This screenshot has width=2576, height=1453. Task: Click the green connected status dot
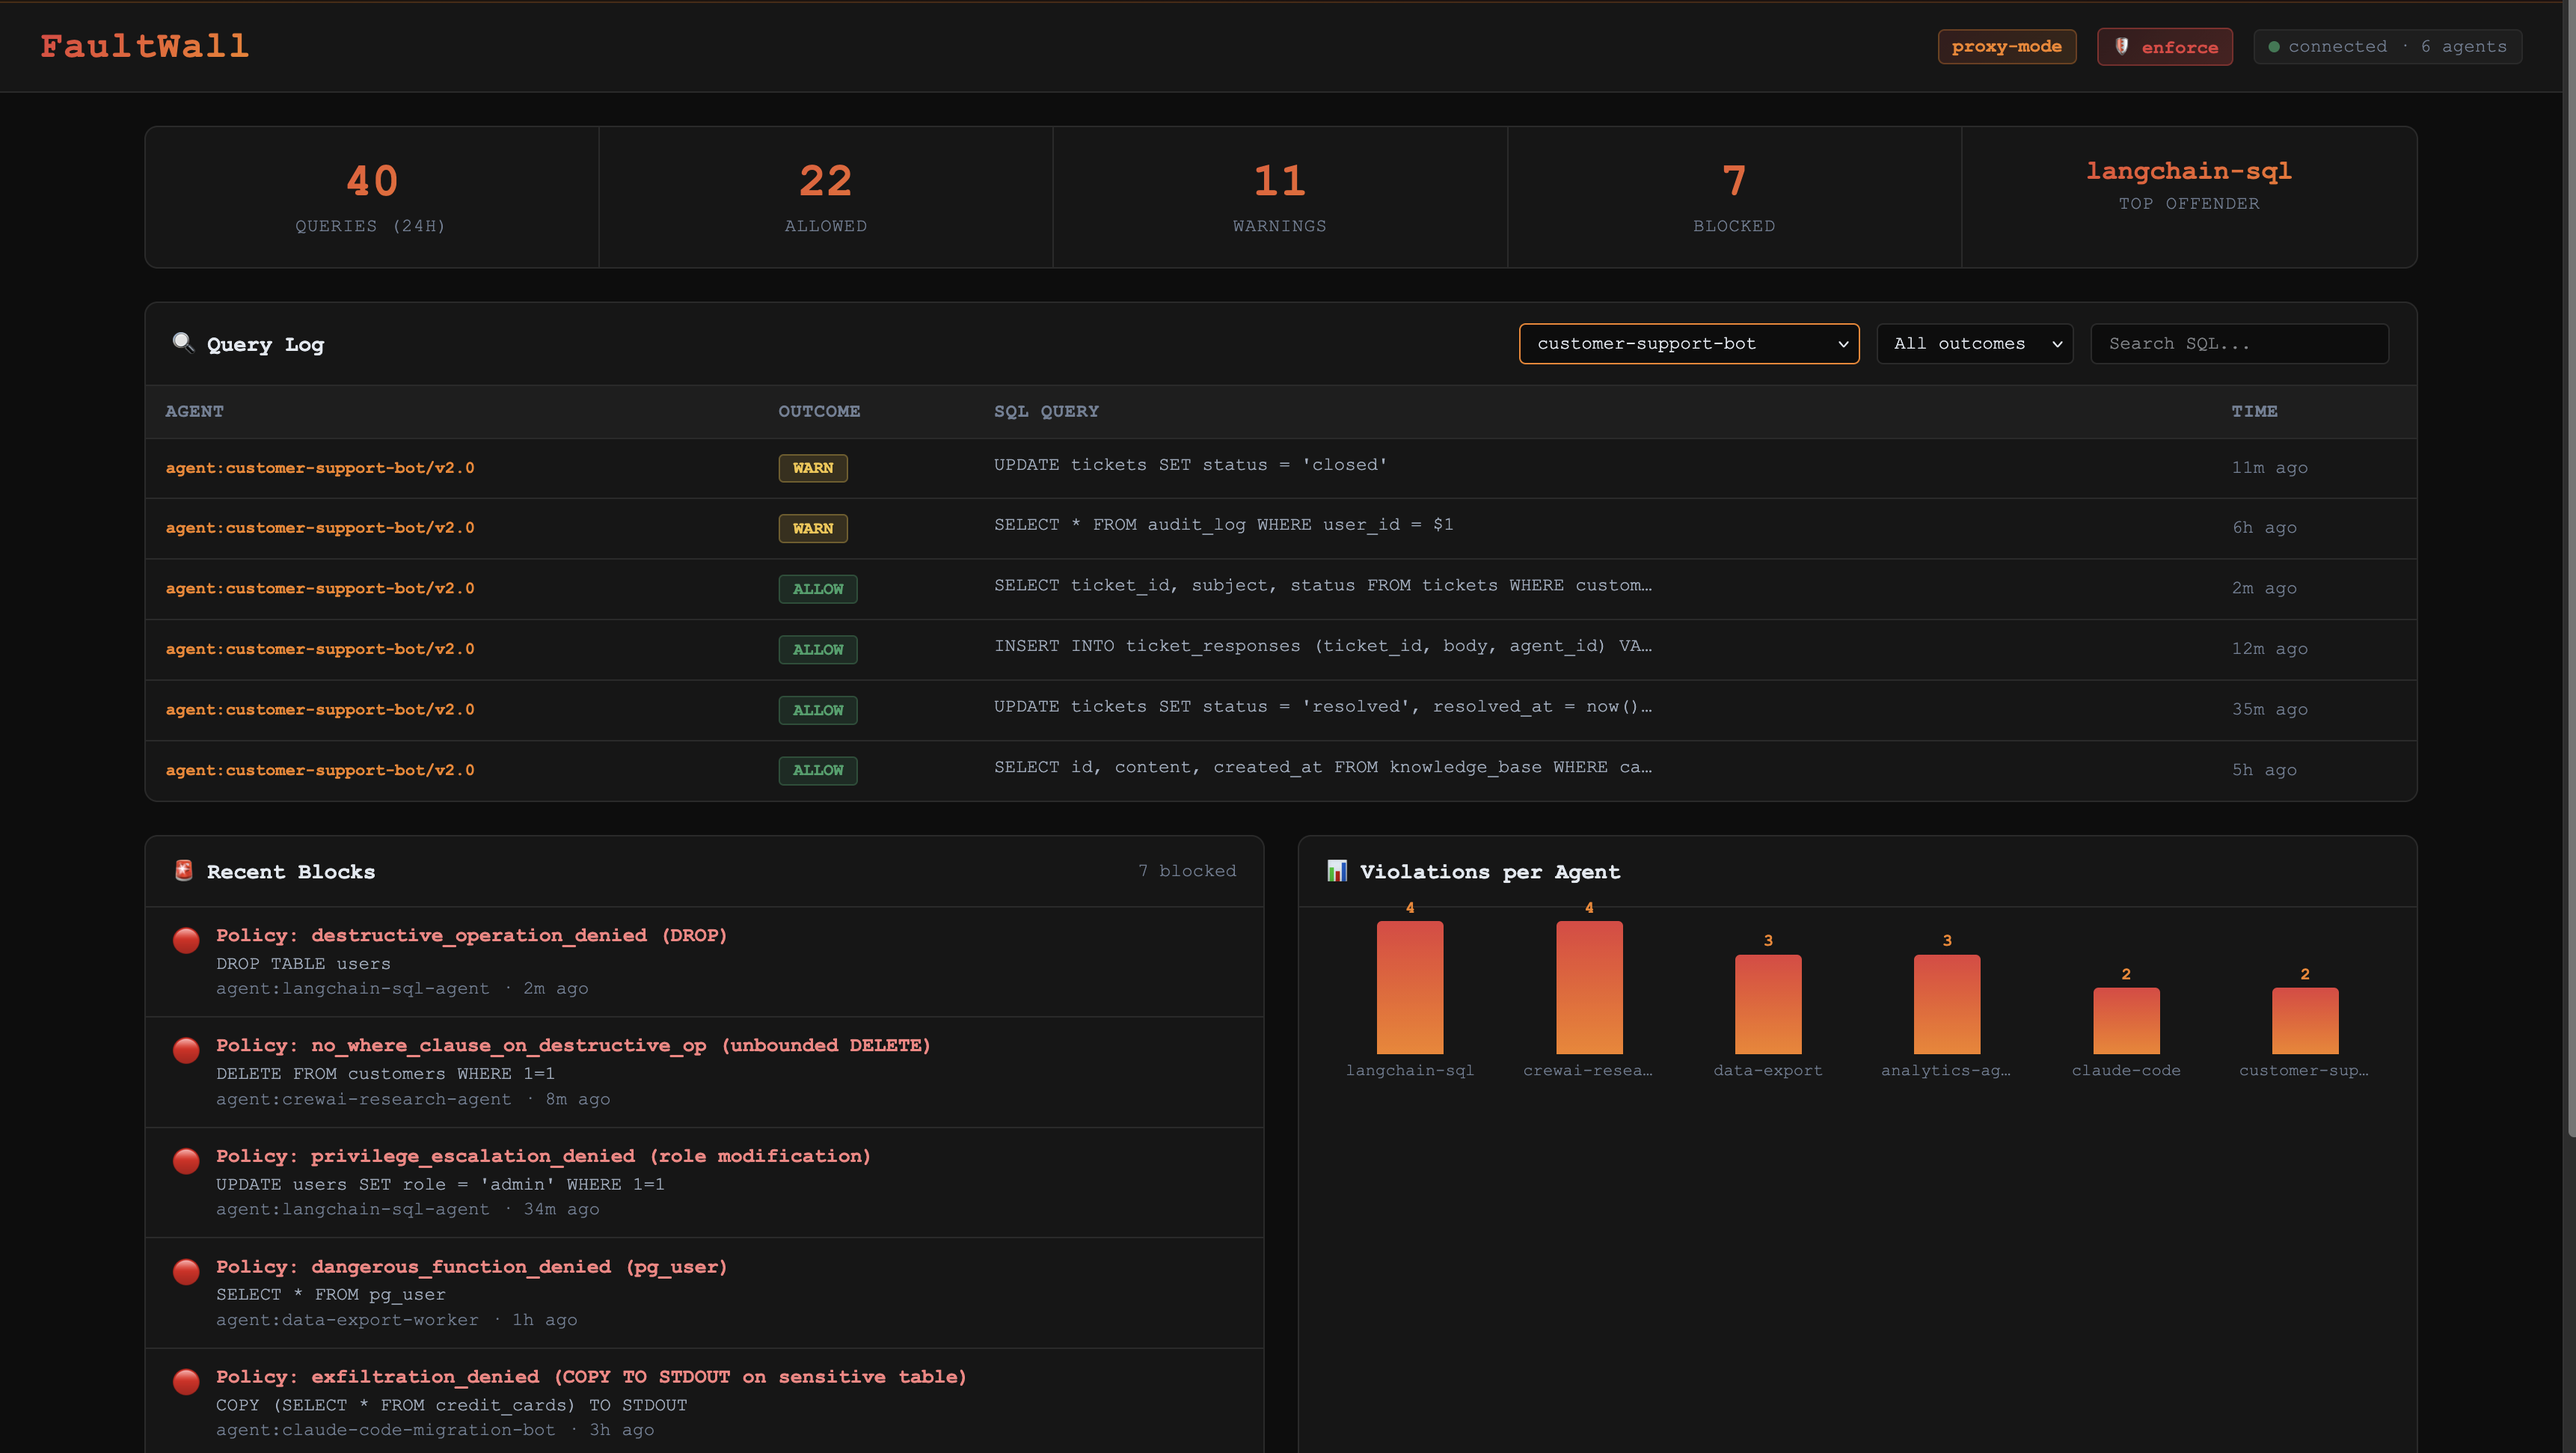[2274, 46]
